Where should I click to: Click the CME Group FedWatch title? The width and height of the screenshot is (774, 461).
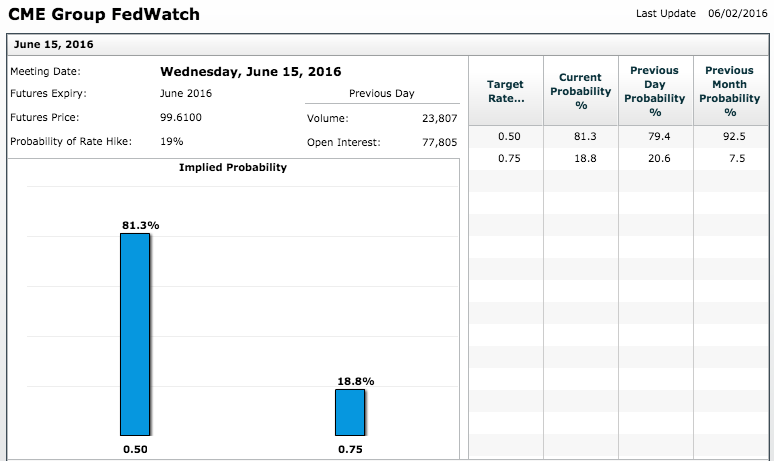[x=104, y=14]
